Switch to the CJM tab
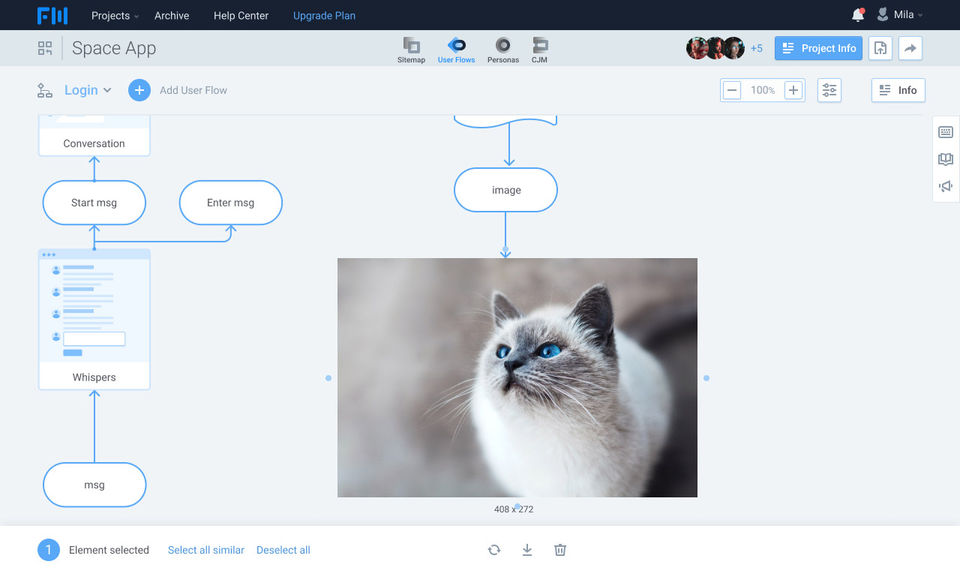960x574 pixels. point(539,50)
